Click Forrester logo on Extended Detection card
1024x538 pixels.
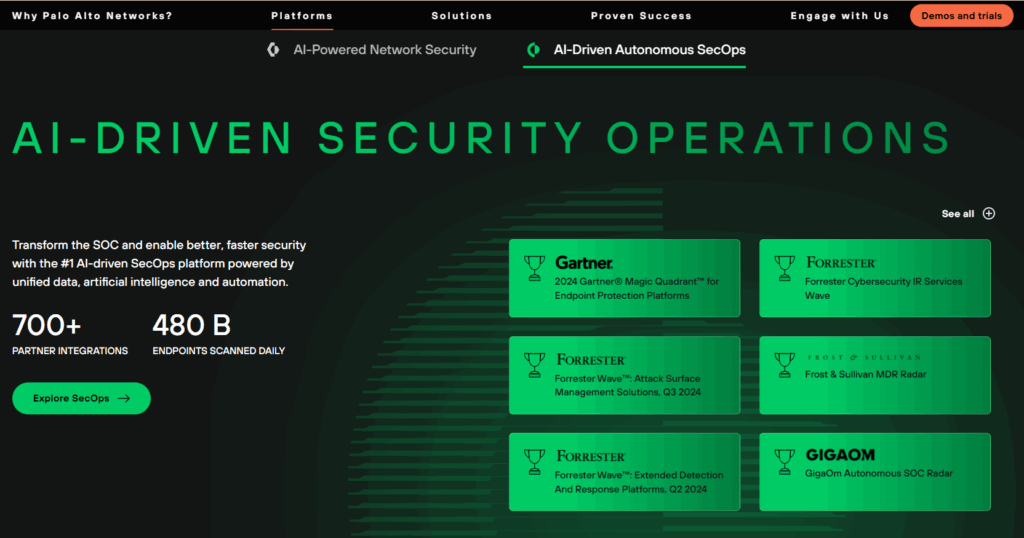tap(590, 456)
